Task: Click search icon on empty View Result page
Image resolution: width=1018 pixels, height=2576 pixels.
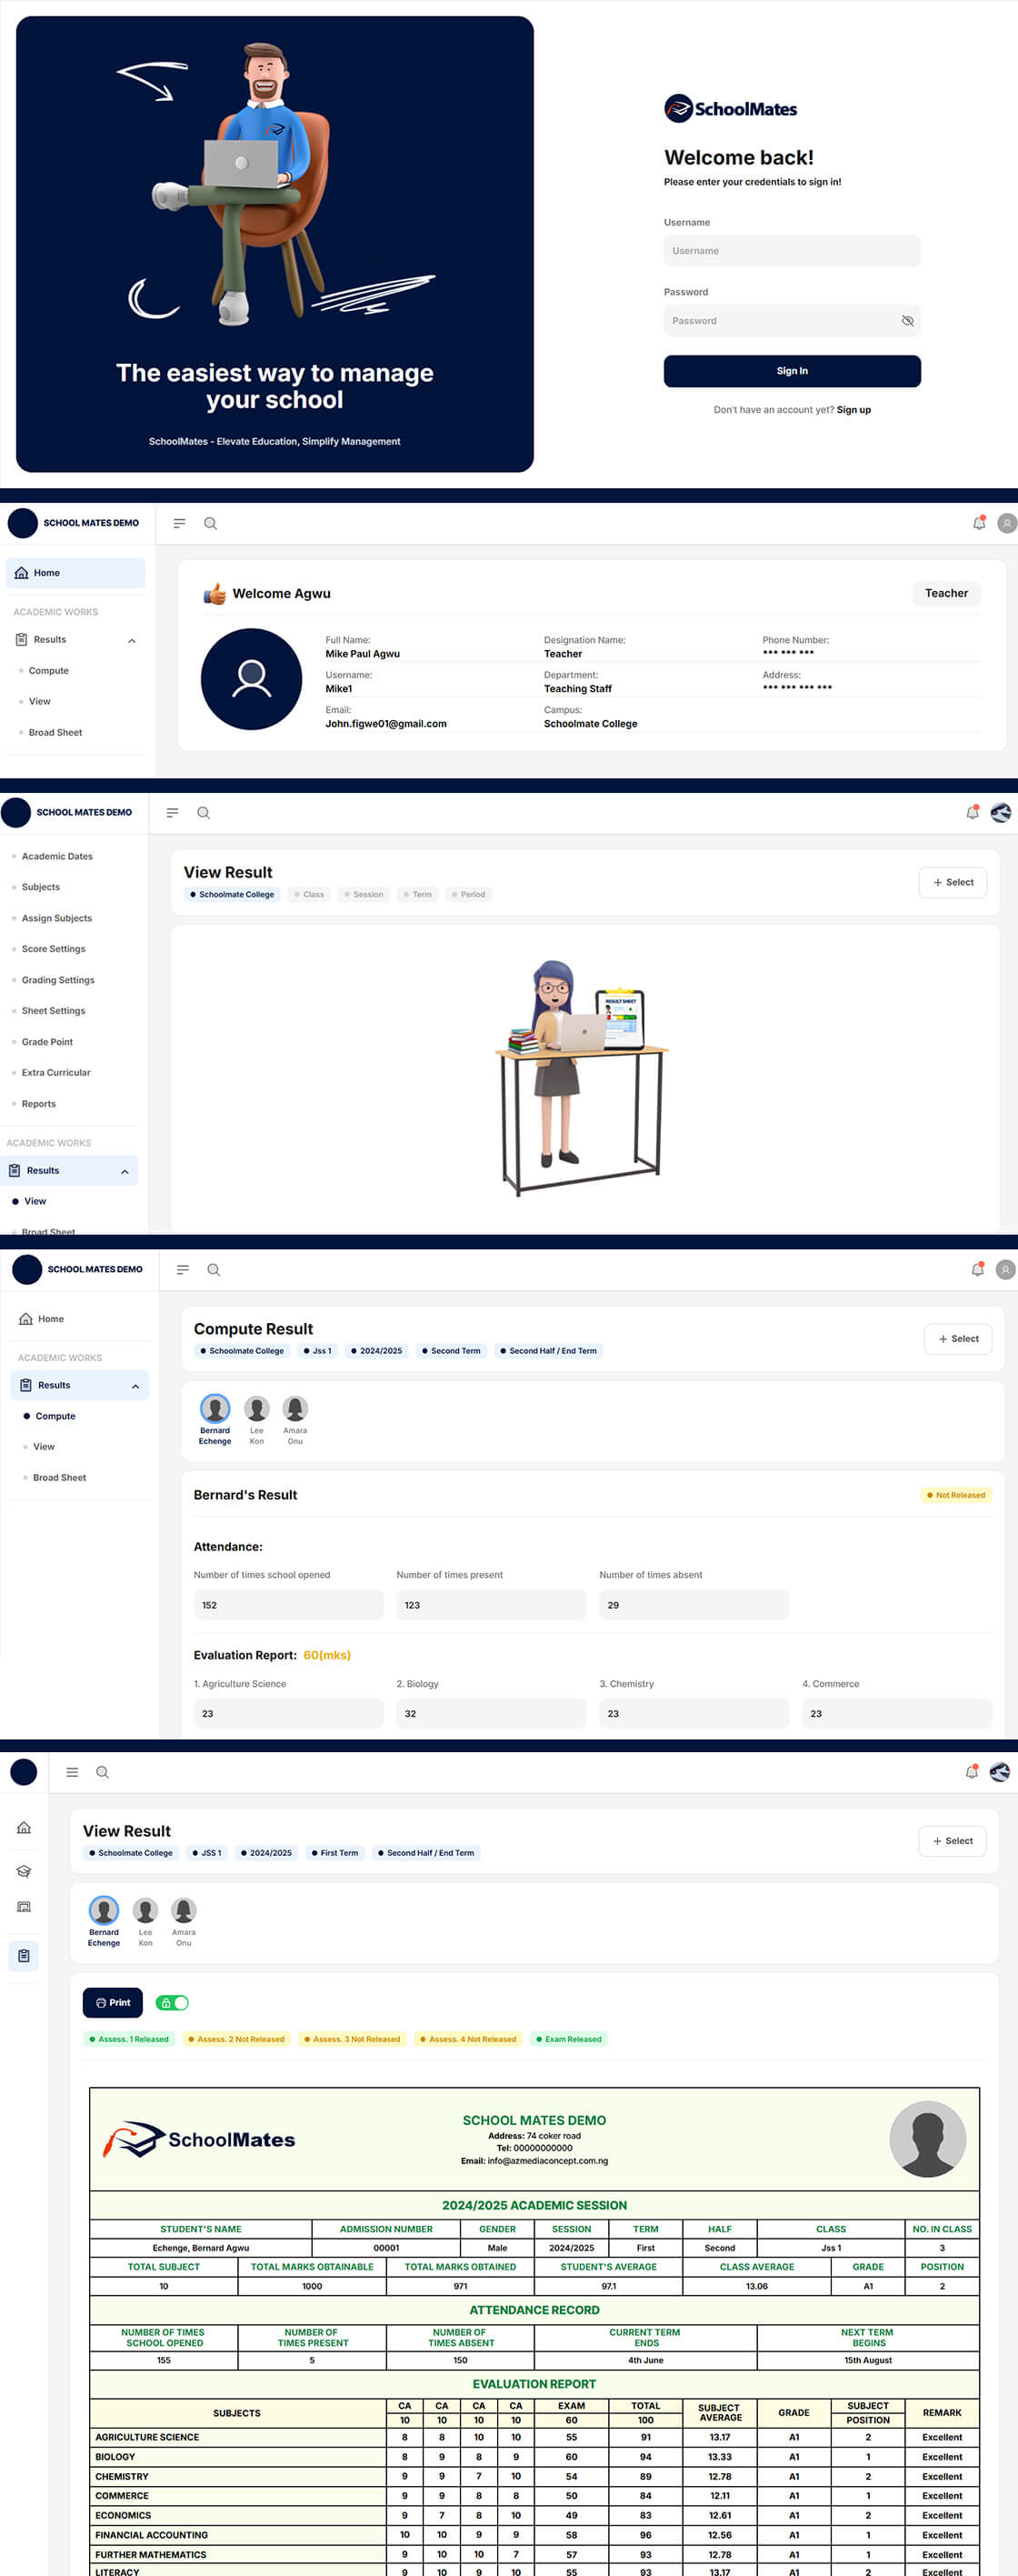Action: [x=203, y=813]
